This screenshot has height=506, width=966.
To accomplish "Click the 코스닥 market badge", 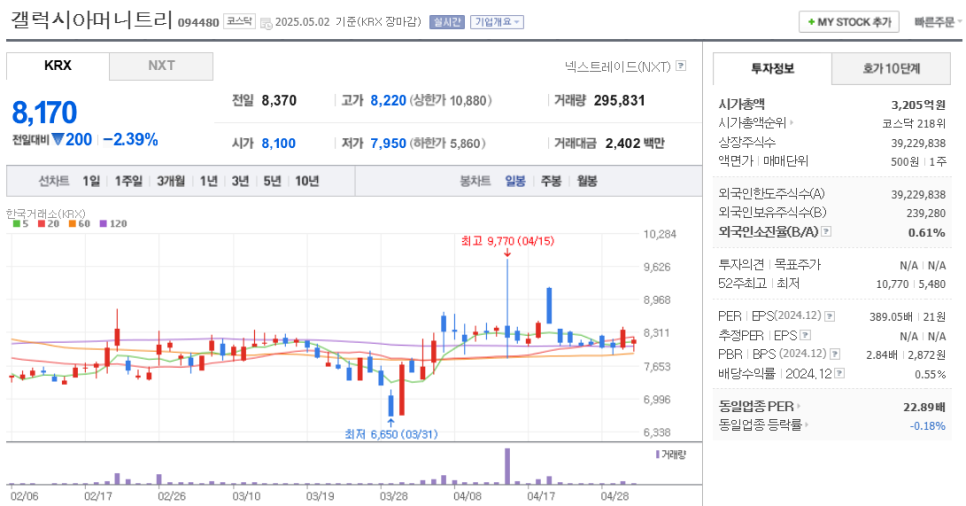I will click(239, 22).
